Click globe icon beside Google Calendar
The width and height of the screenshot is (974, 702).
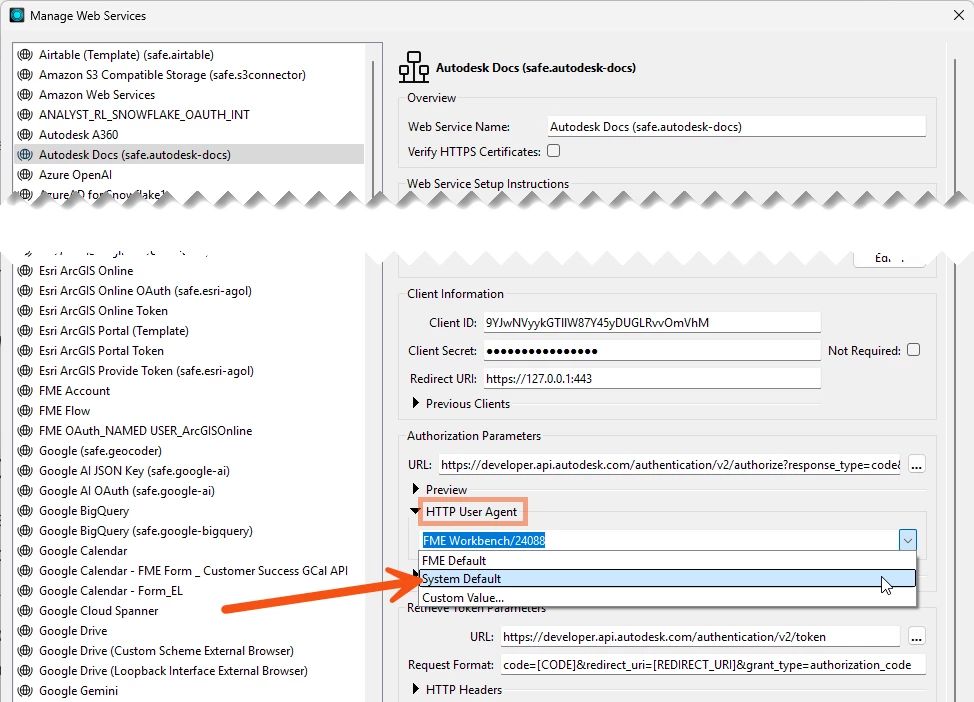pyautogui.click(x=25, y=550)
